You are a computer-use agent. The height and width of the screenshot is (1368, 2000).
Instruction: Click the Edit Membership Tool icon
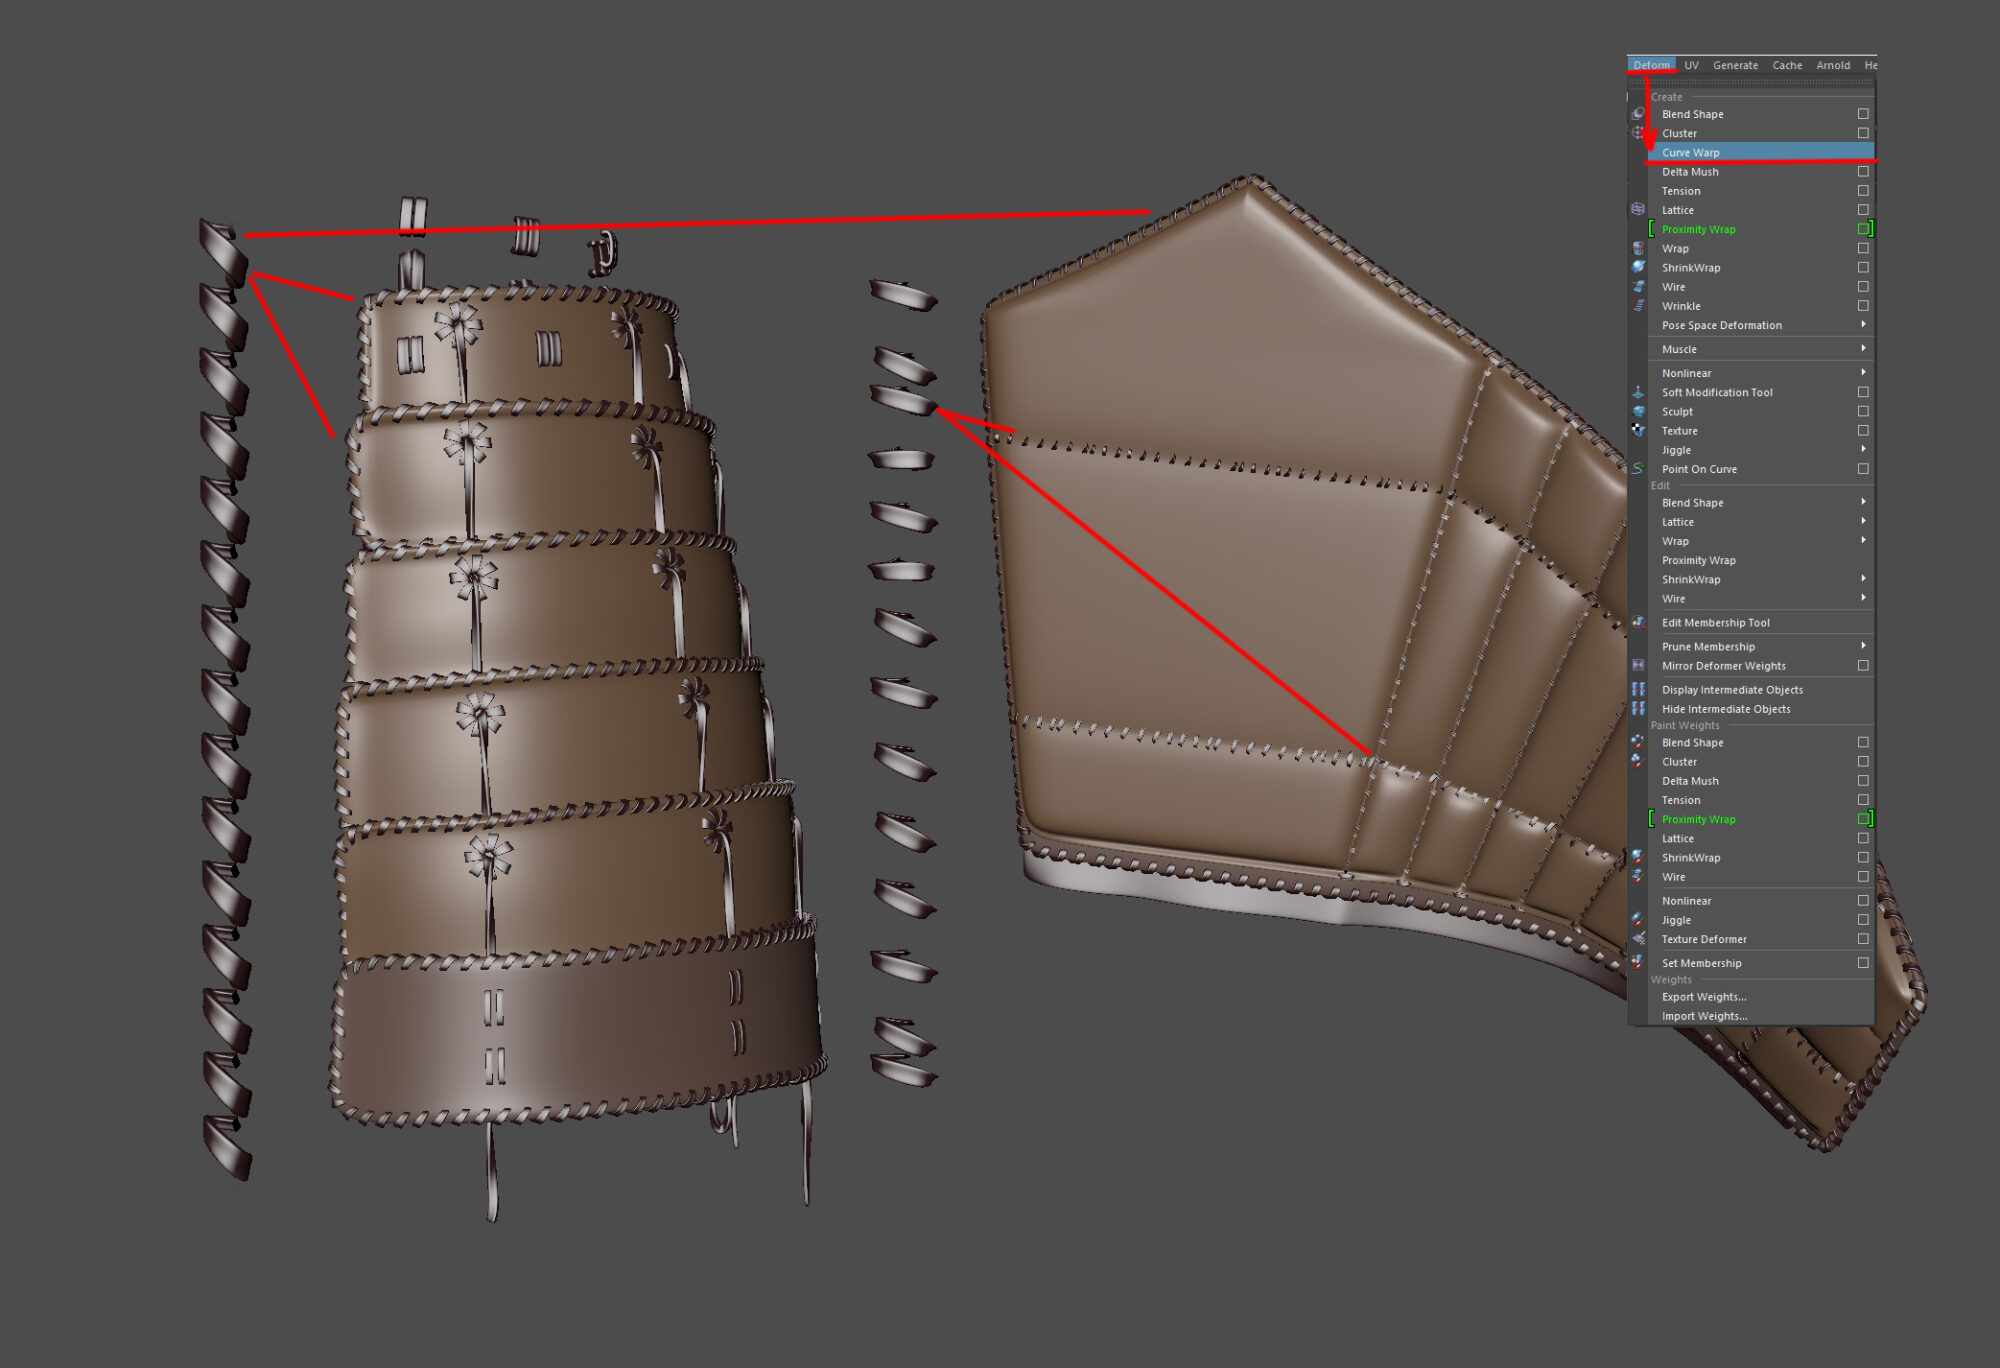(x=1638, y=623)
